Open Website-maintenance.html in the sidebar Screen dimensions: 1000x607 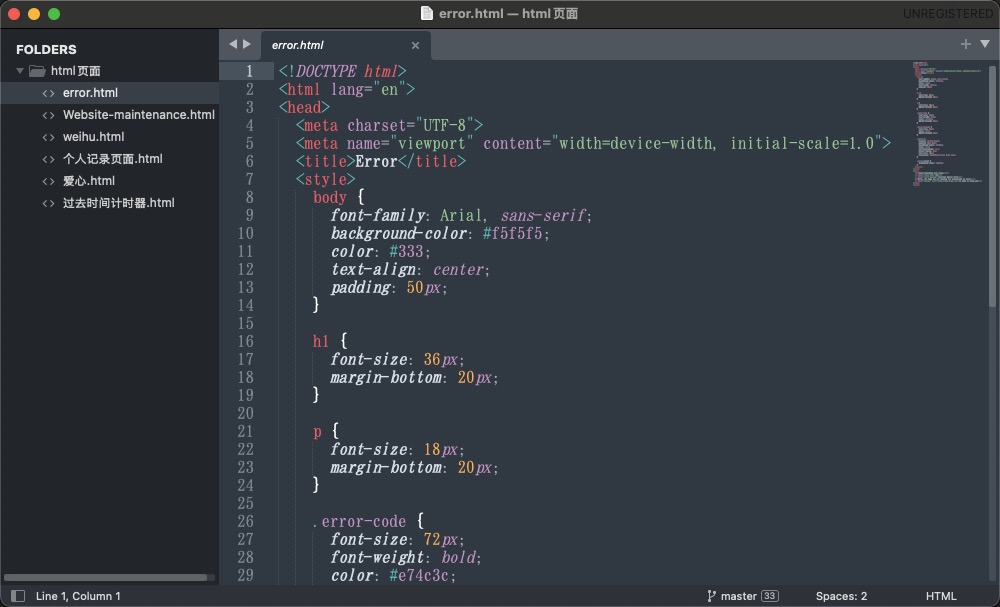pos(138,115)
